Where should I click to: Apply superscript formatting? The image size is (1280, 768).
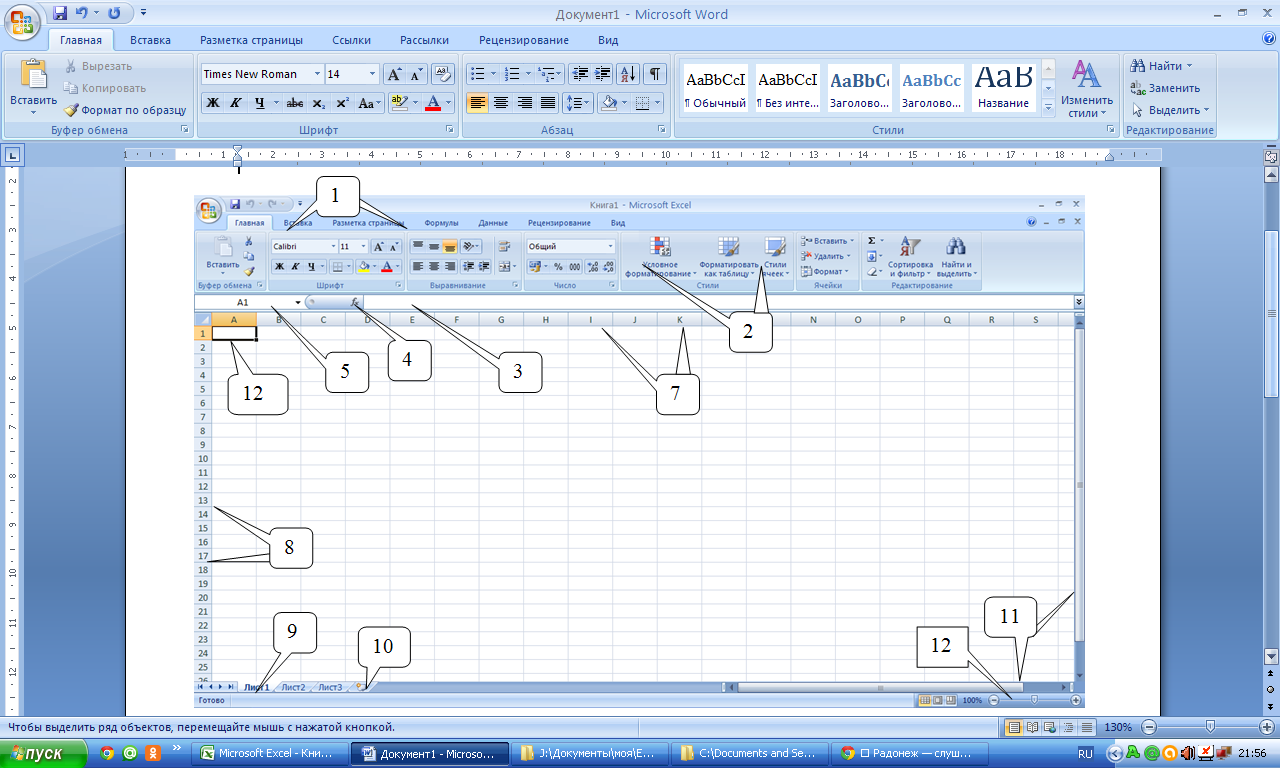[342, 103]
